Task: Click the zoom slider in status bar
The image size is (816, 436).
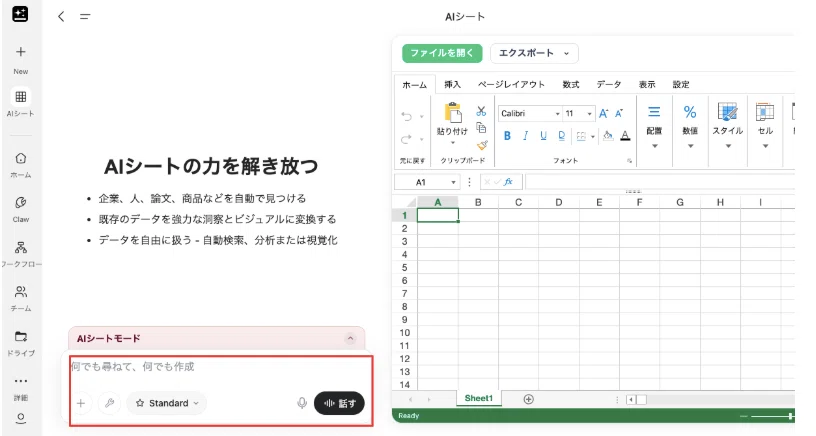Action: (772, 416)
